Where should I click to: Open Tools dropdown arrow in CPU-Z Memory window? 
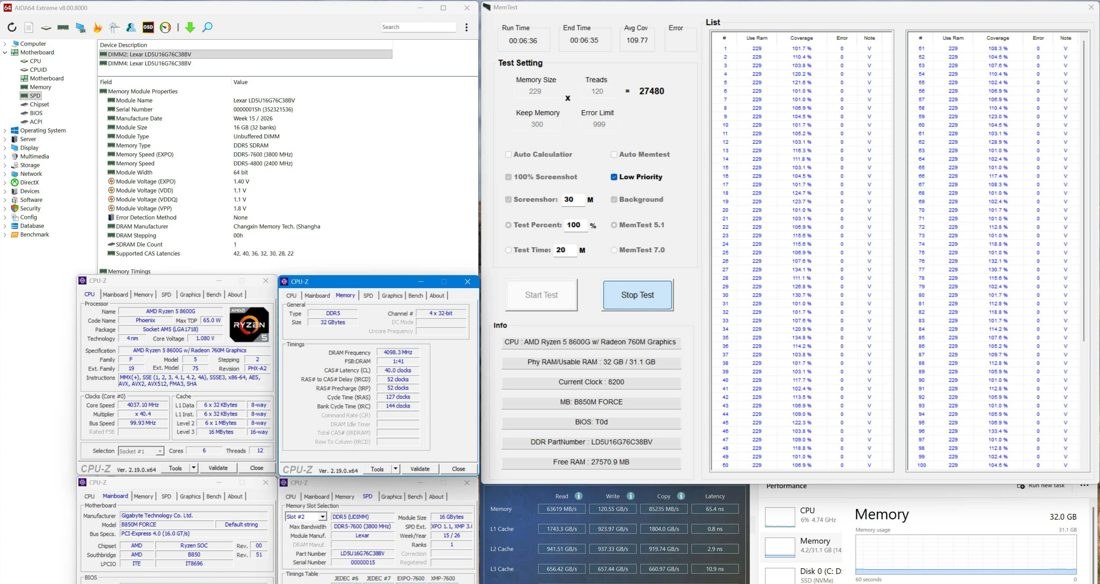pos(395,469)
